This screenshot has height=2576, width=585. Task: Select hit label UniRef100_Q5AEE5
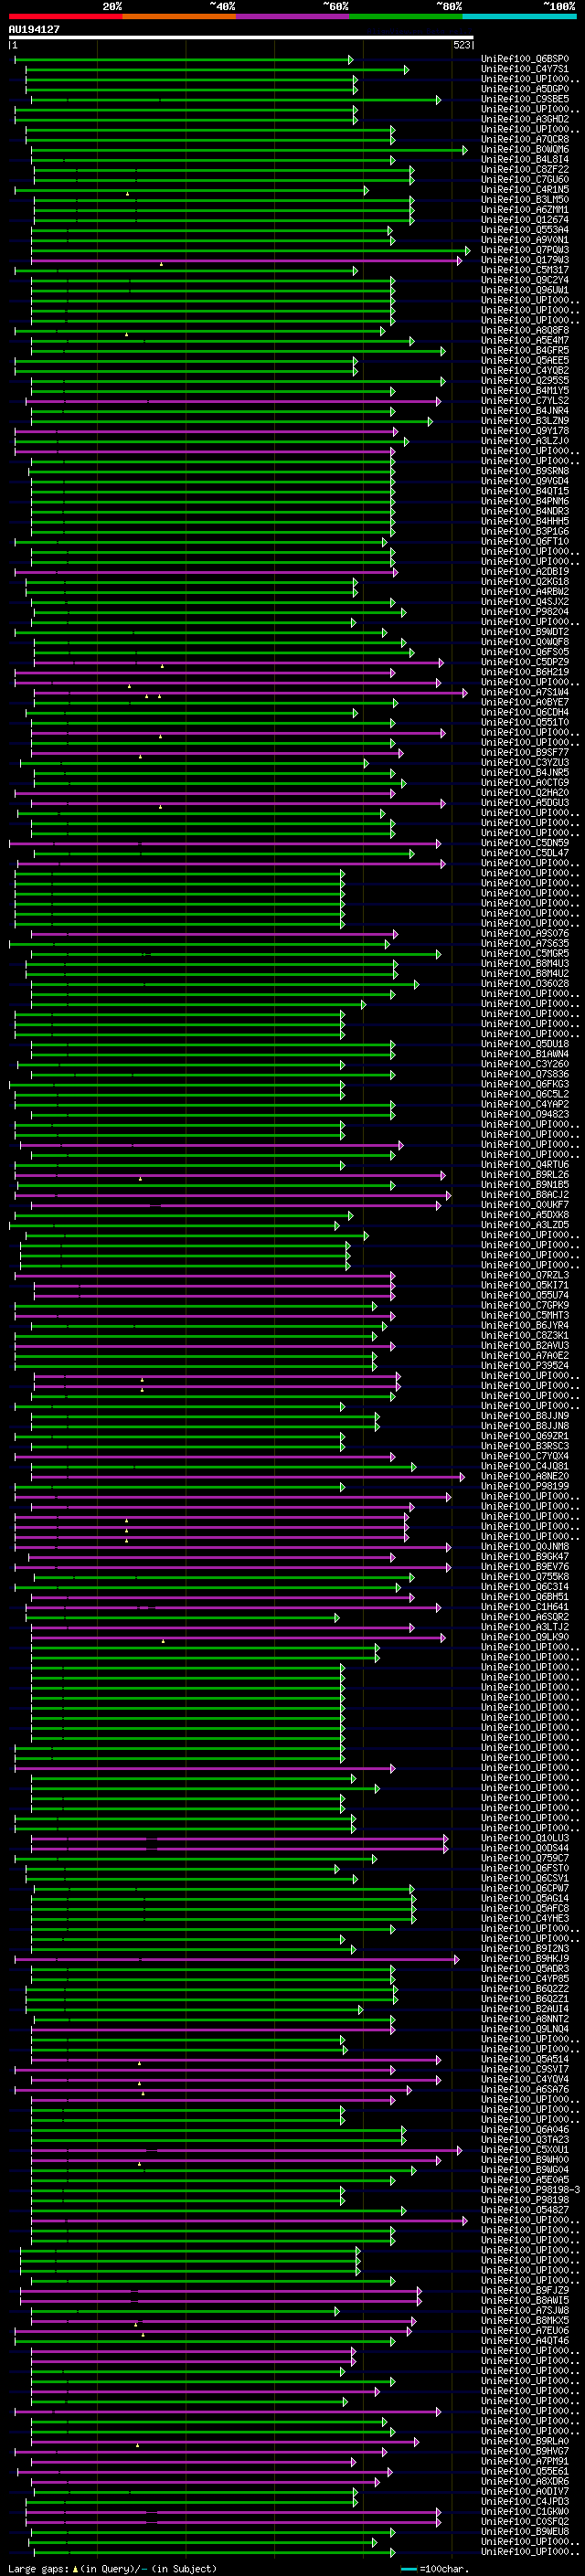pyautogui.click(x=525, y=360)
